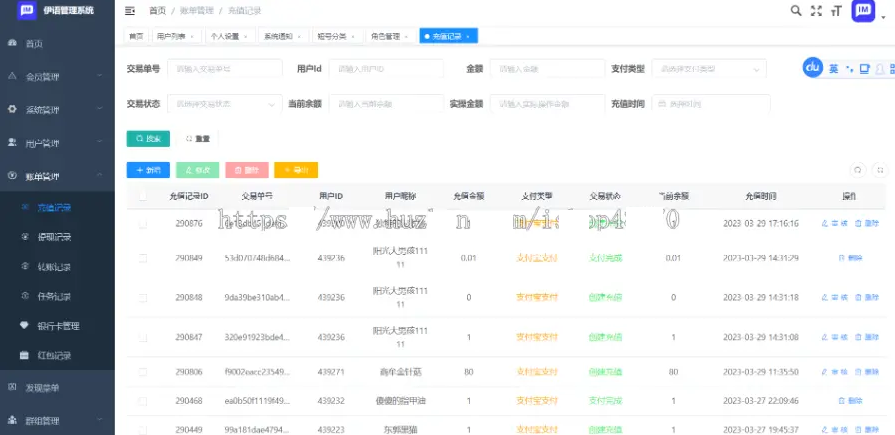This screenshot has height=435, width=895.
Task: Collapse sidebar with the hamburger icon
Action: pos(130,11)
